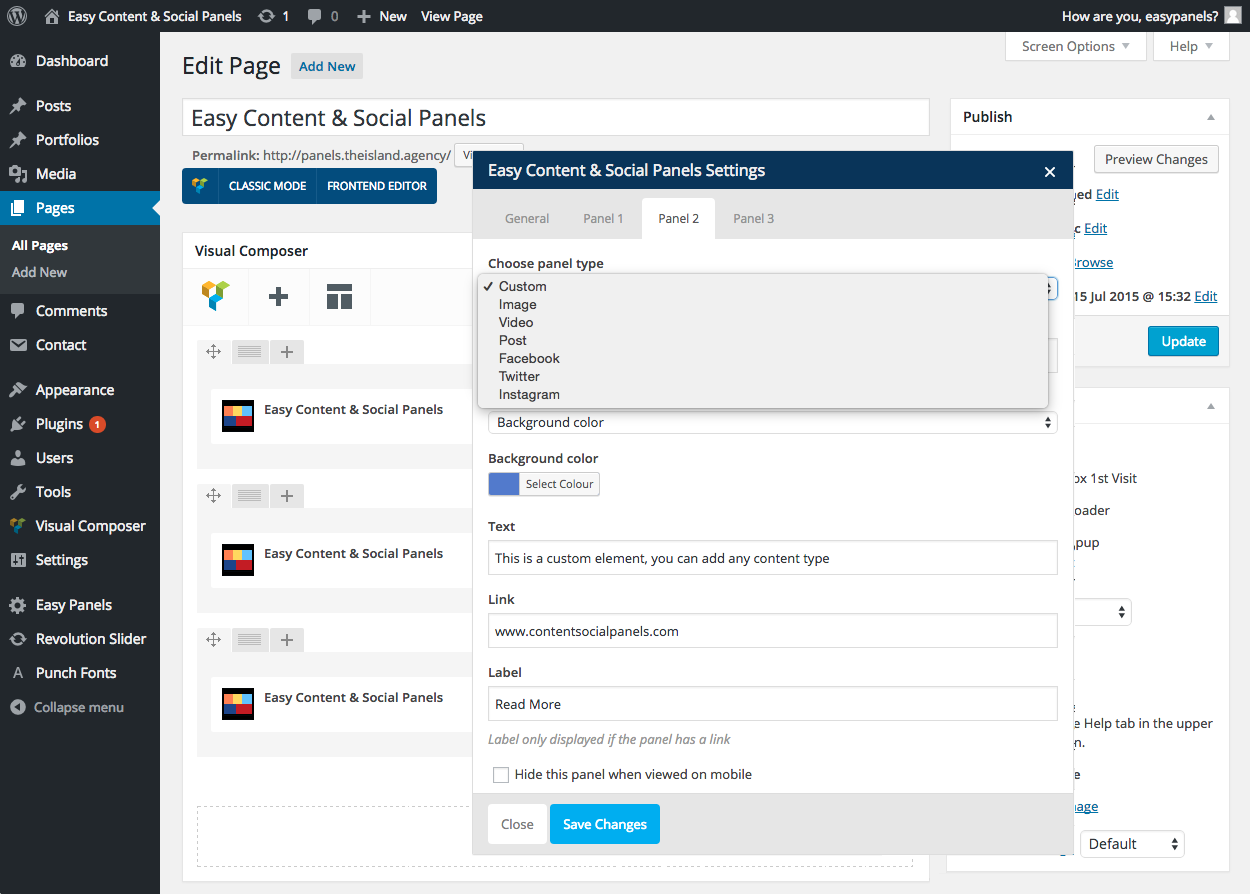
Task: Click the Select Colour button
Action: (x=559, y=484)
